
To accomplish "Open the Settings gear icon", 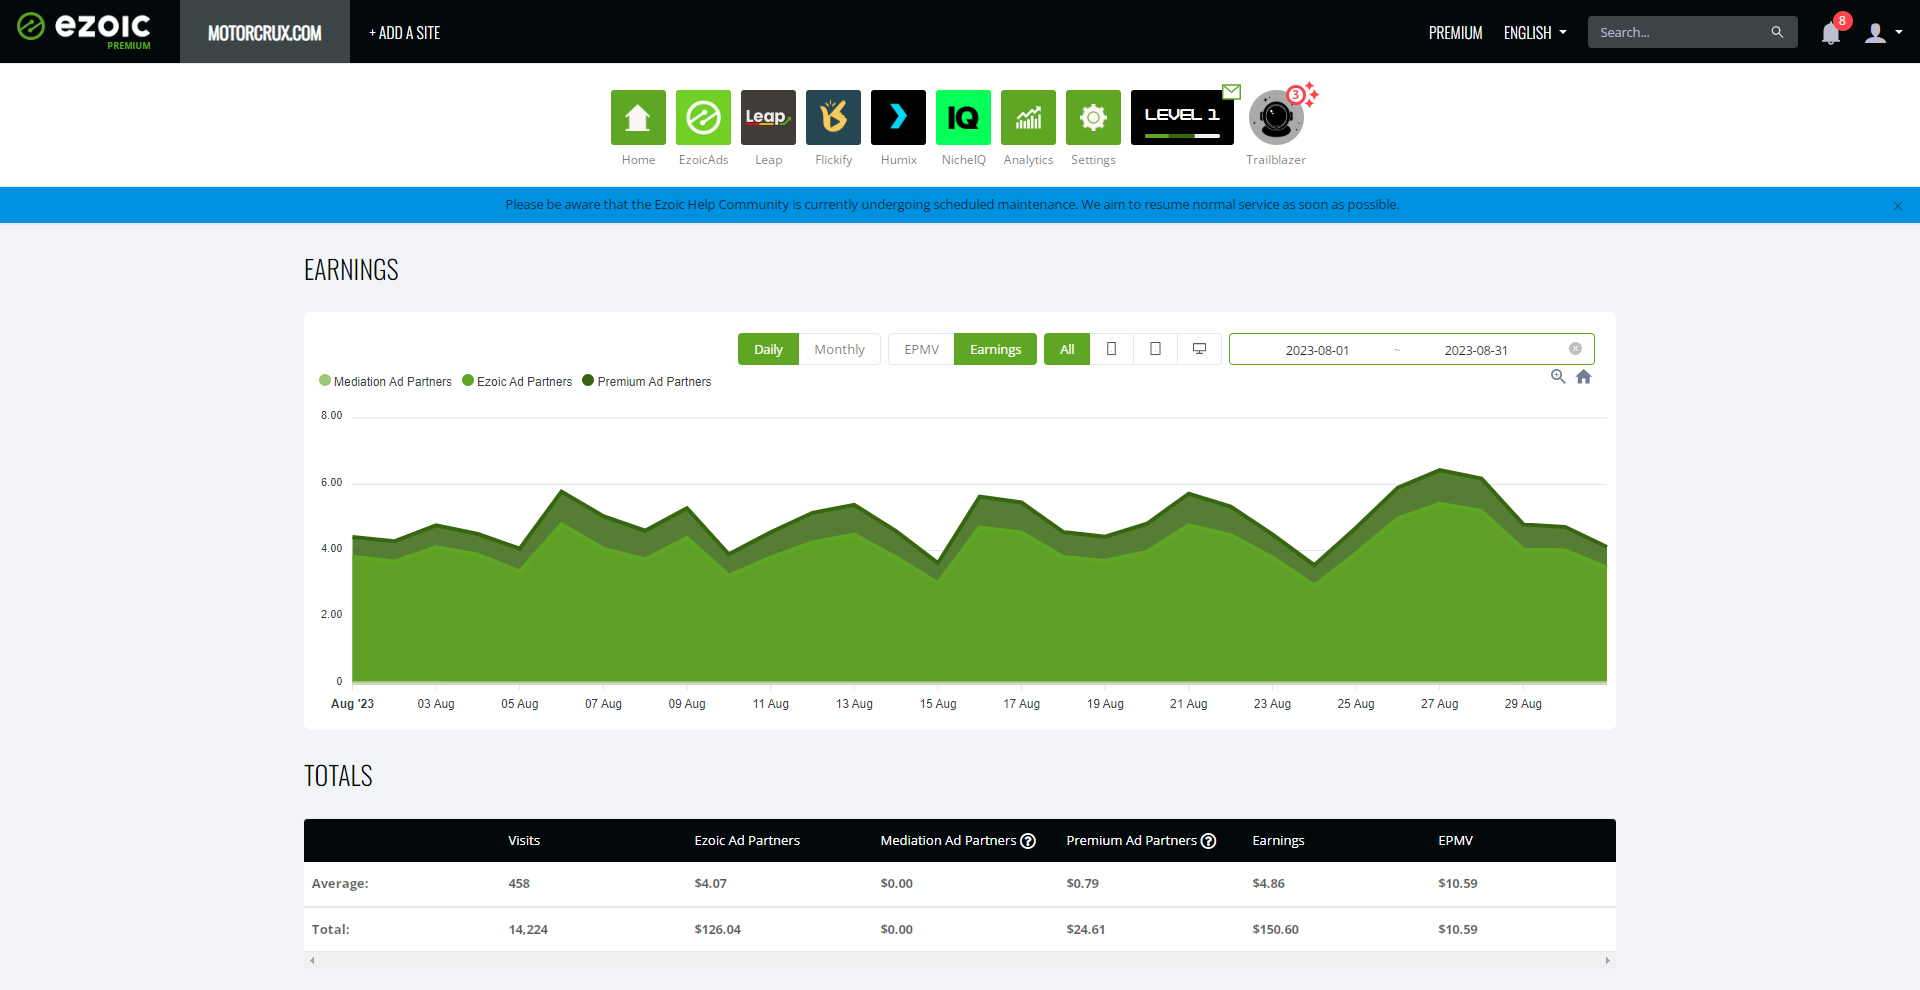I will tap(1093, 118).
